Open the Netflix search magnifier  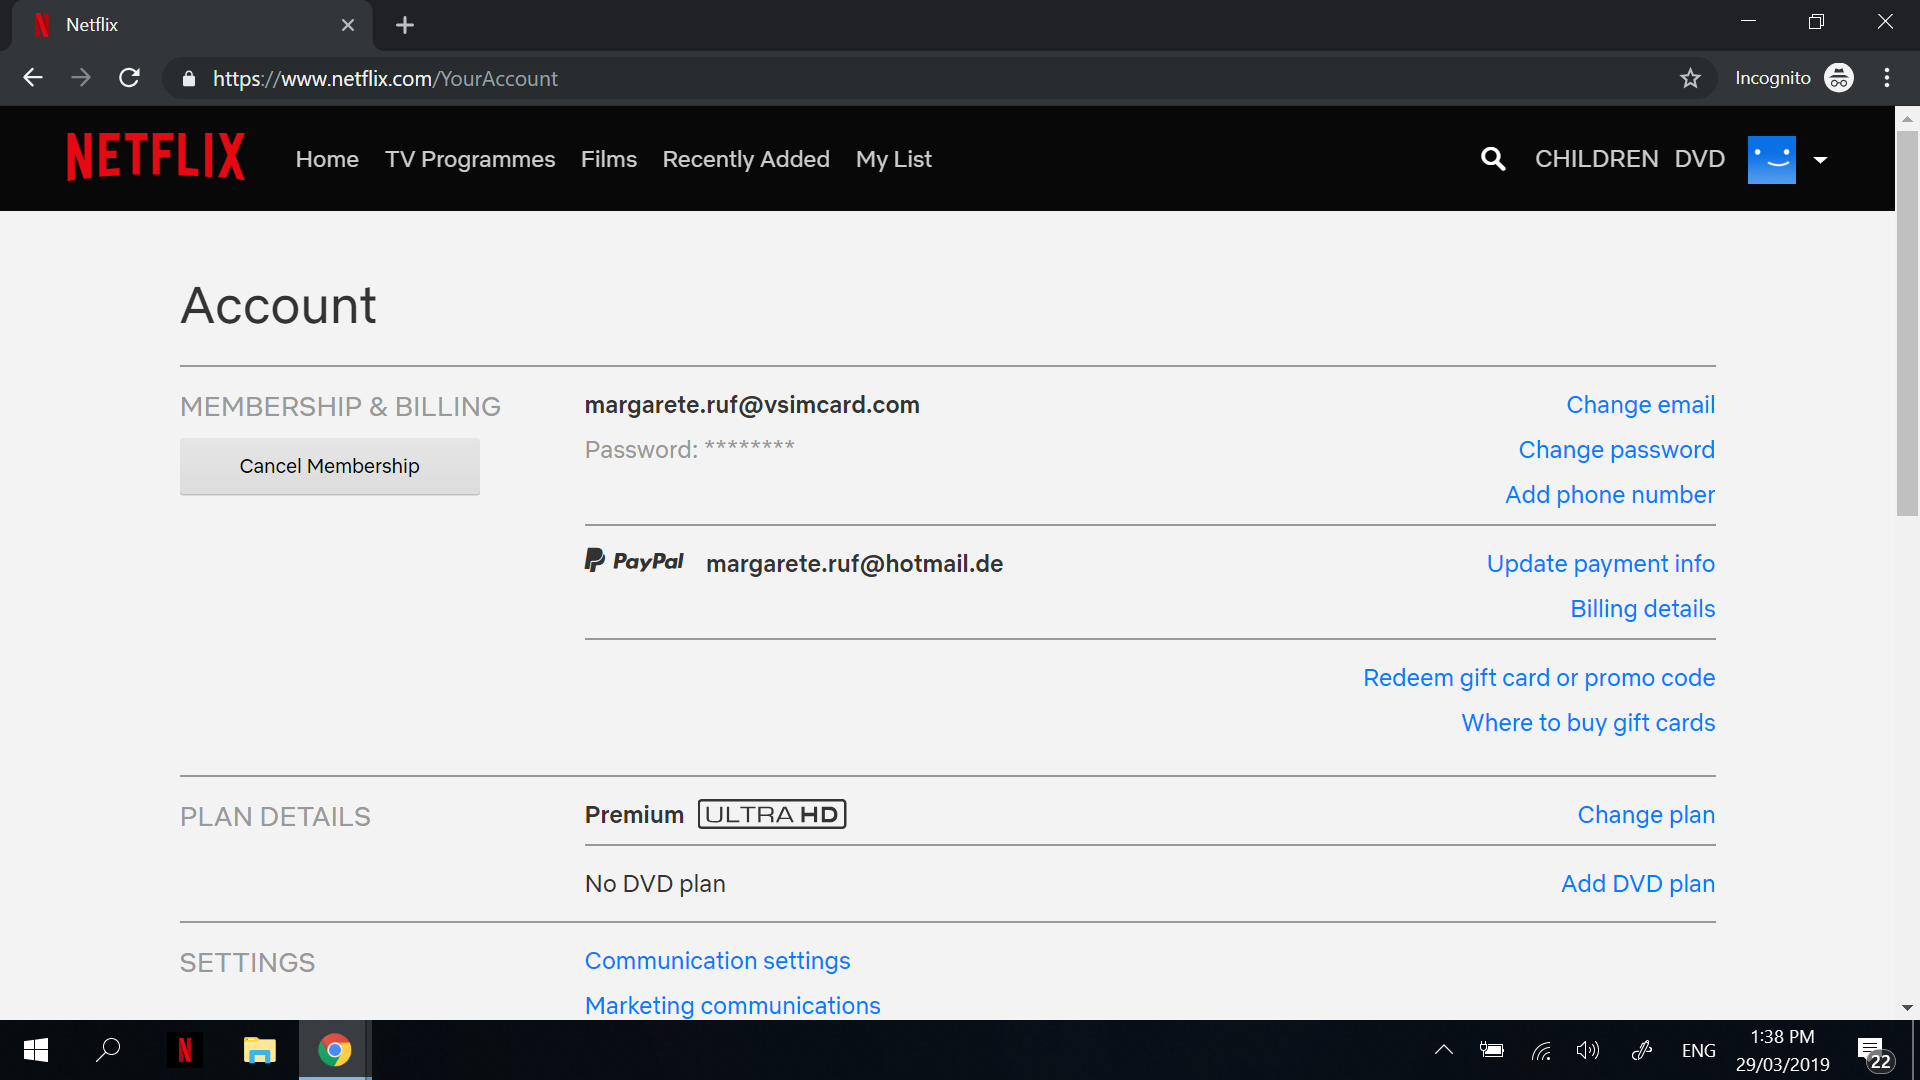point(1492,159)
